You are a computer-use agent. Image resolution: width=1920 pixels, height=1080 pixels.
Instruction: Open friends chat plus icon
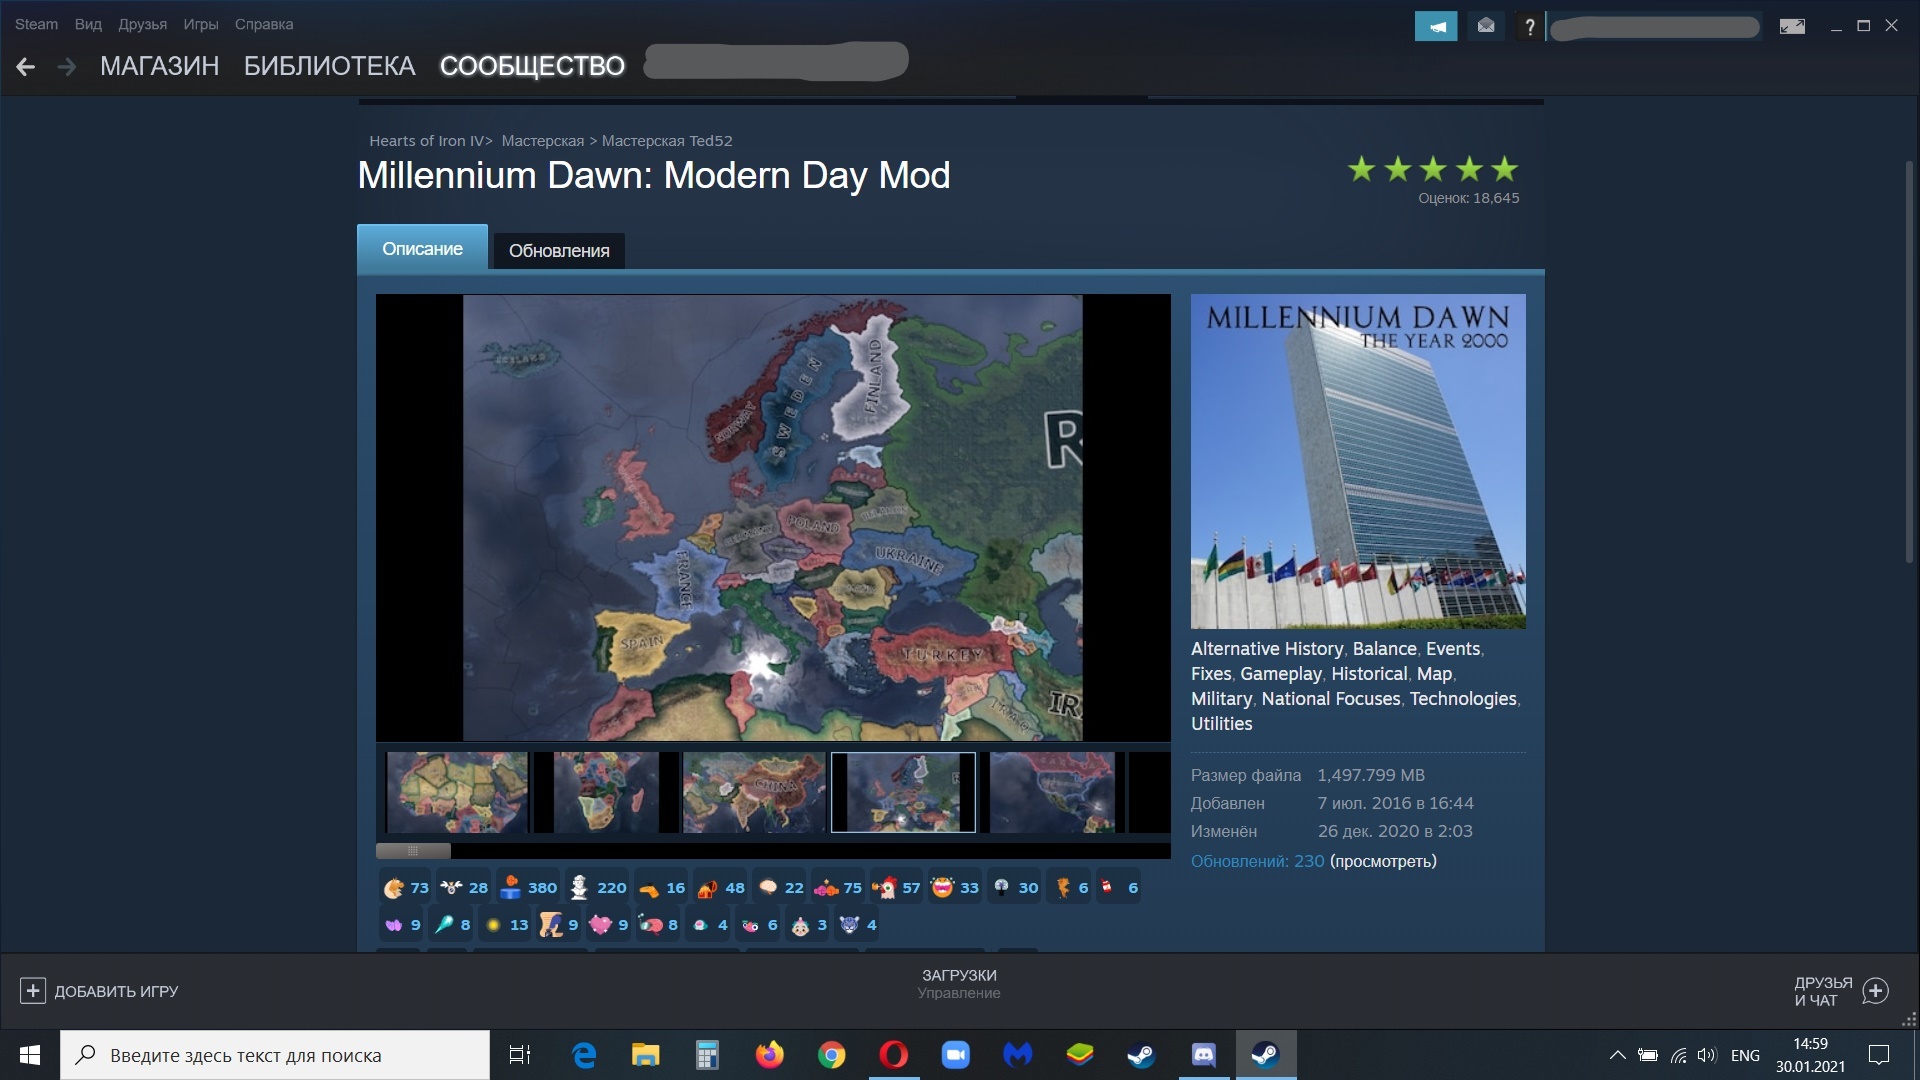tap(1876, 991)
